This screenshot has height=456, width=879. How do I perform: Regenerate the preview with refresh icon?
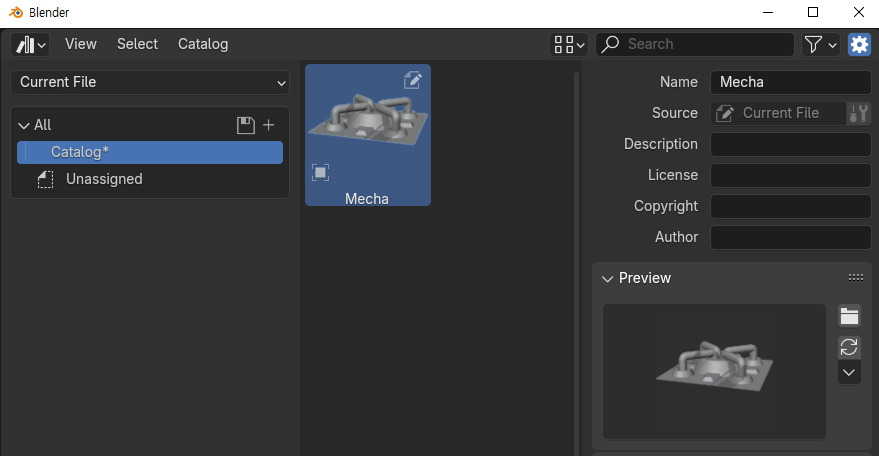click(849, 347)
